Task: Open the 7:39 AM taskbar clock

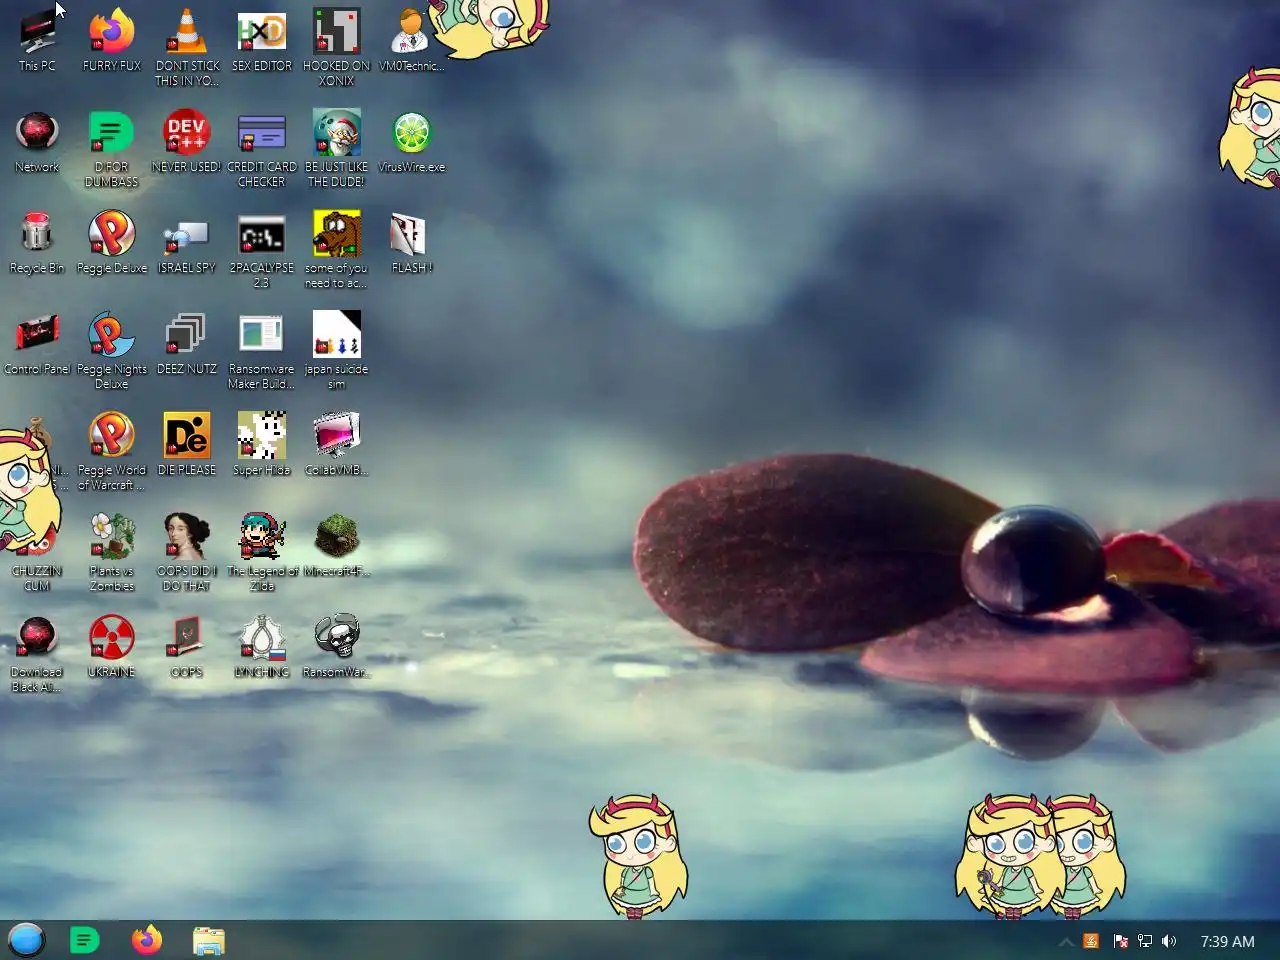Action: 1227,941
